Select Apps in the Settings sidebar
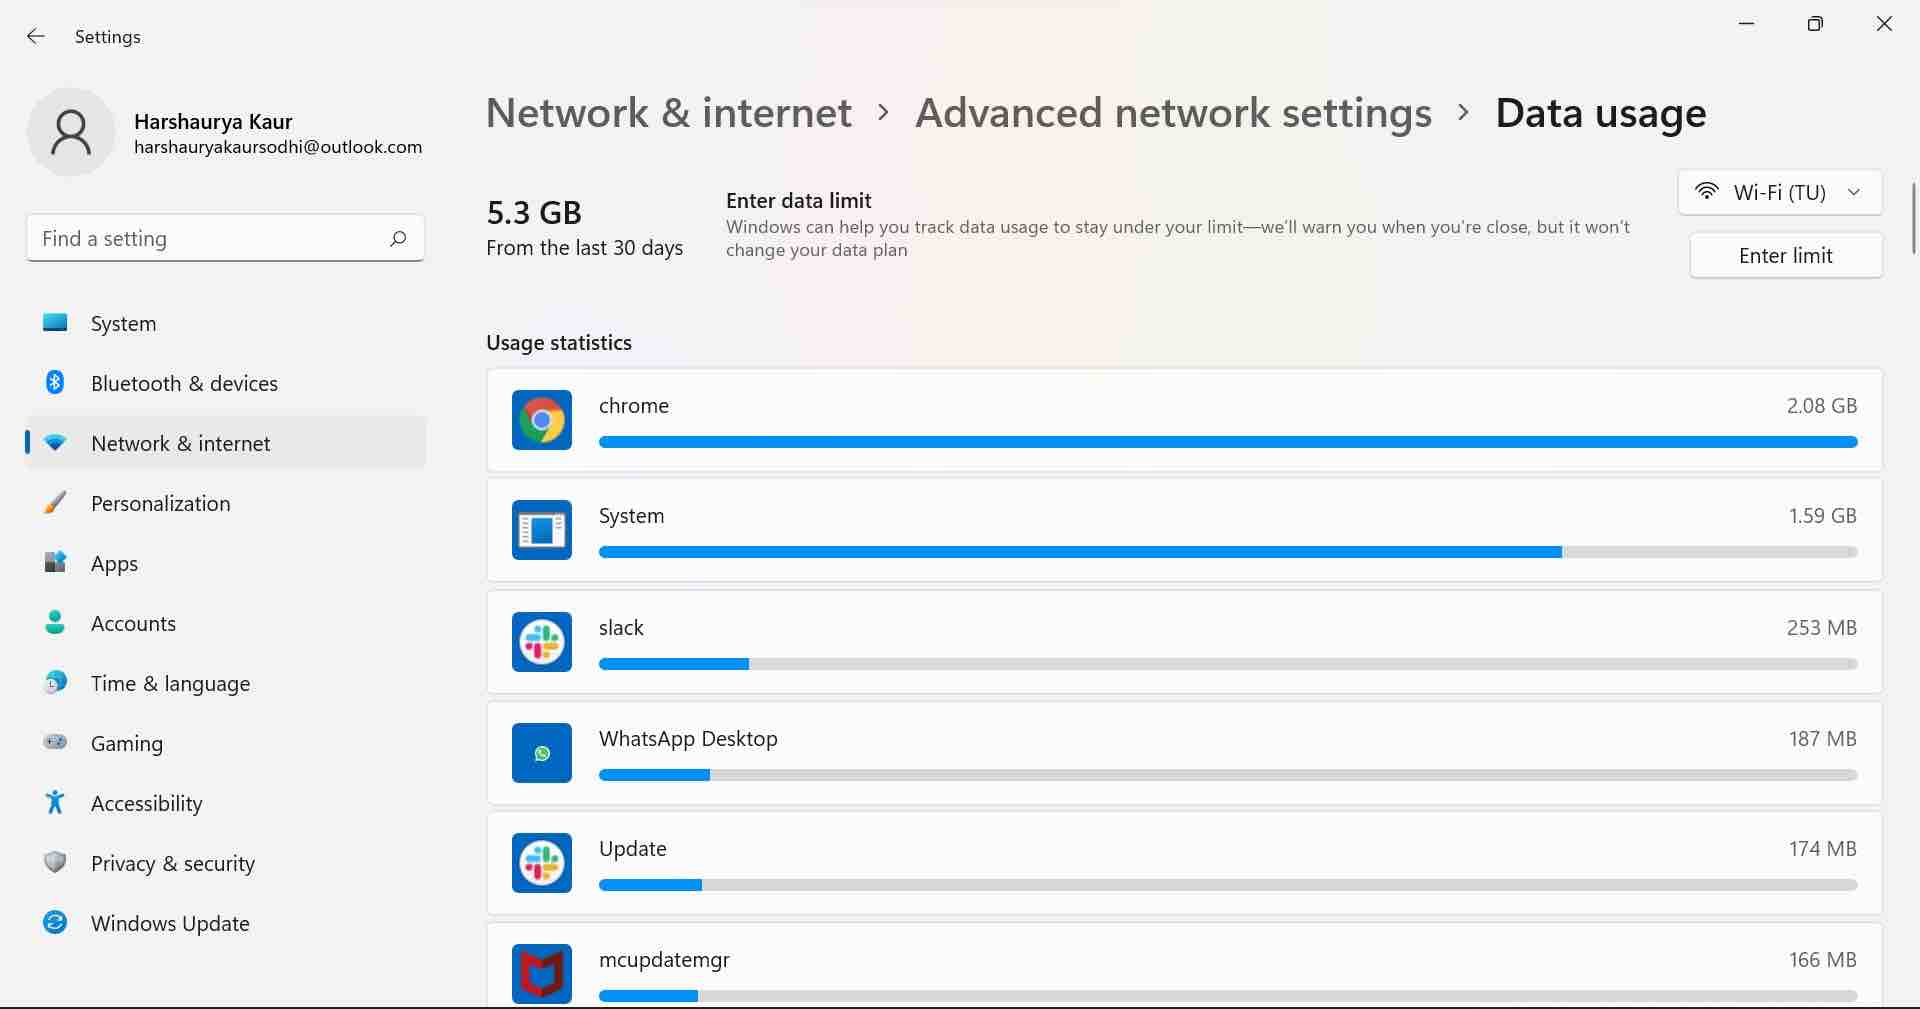 [114, 563]
